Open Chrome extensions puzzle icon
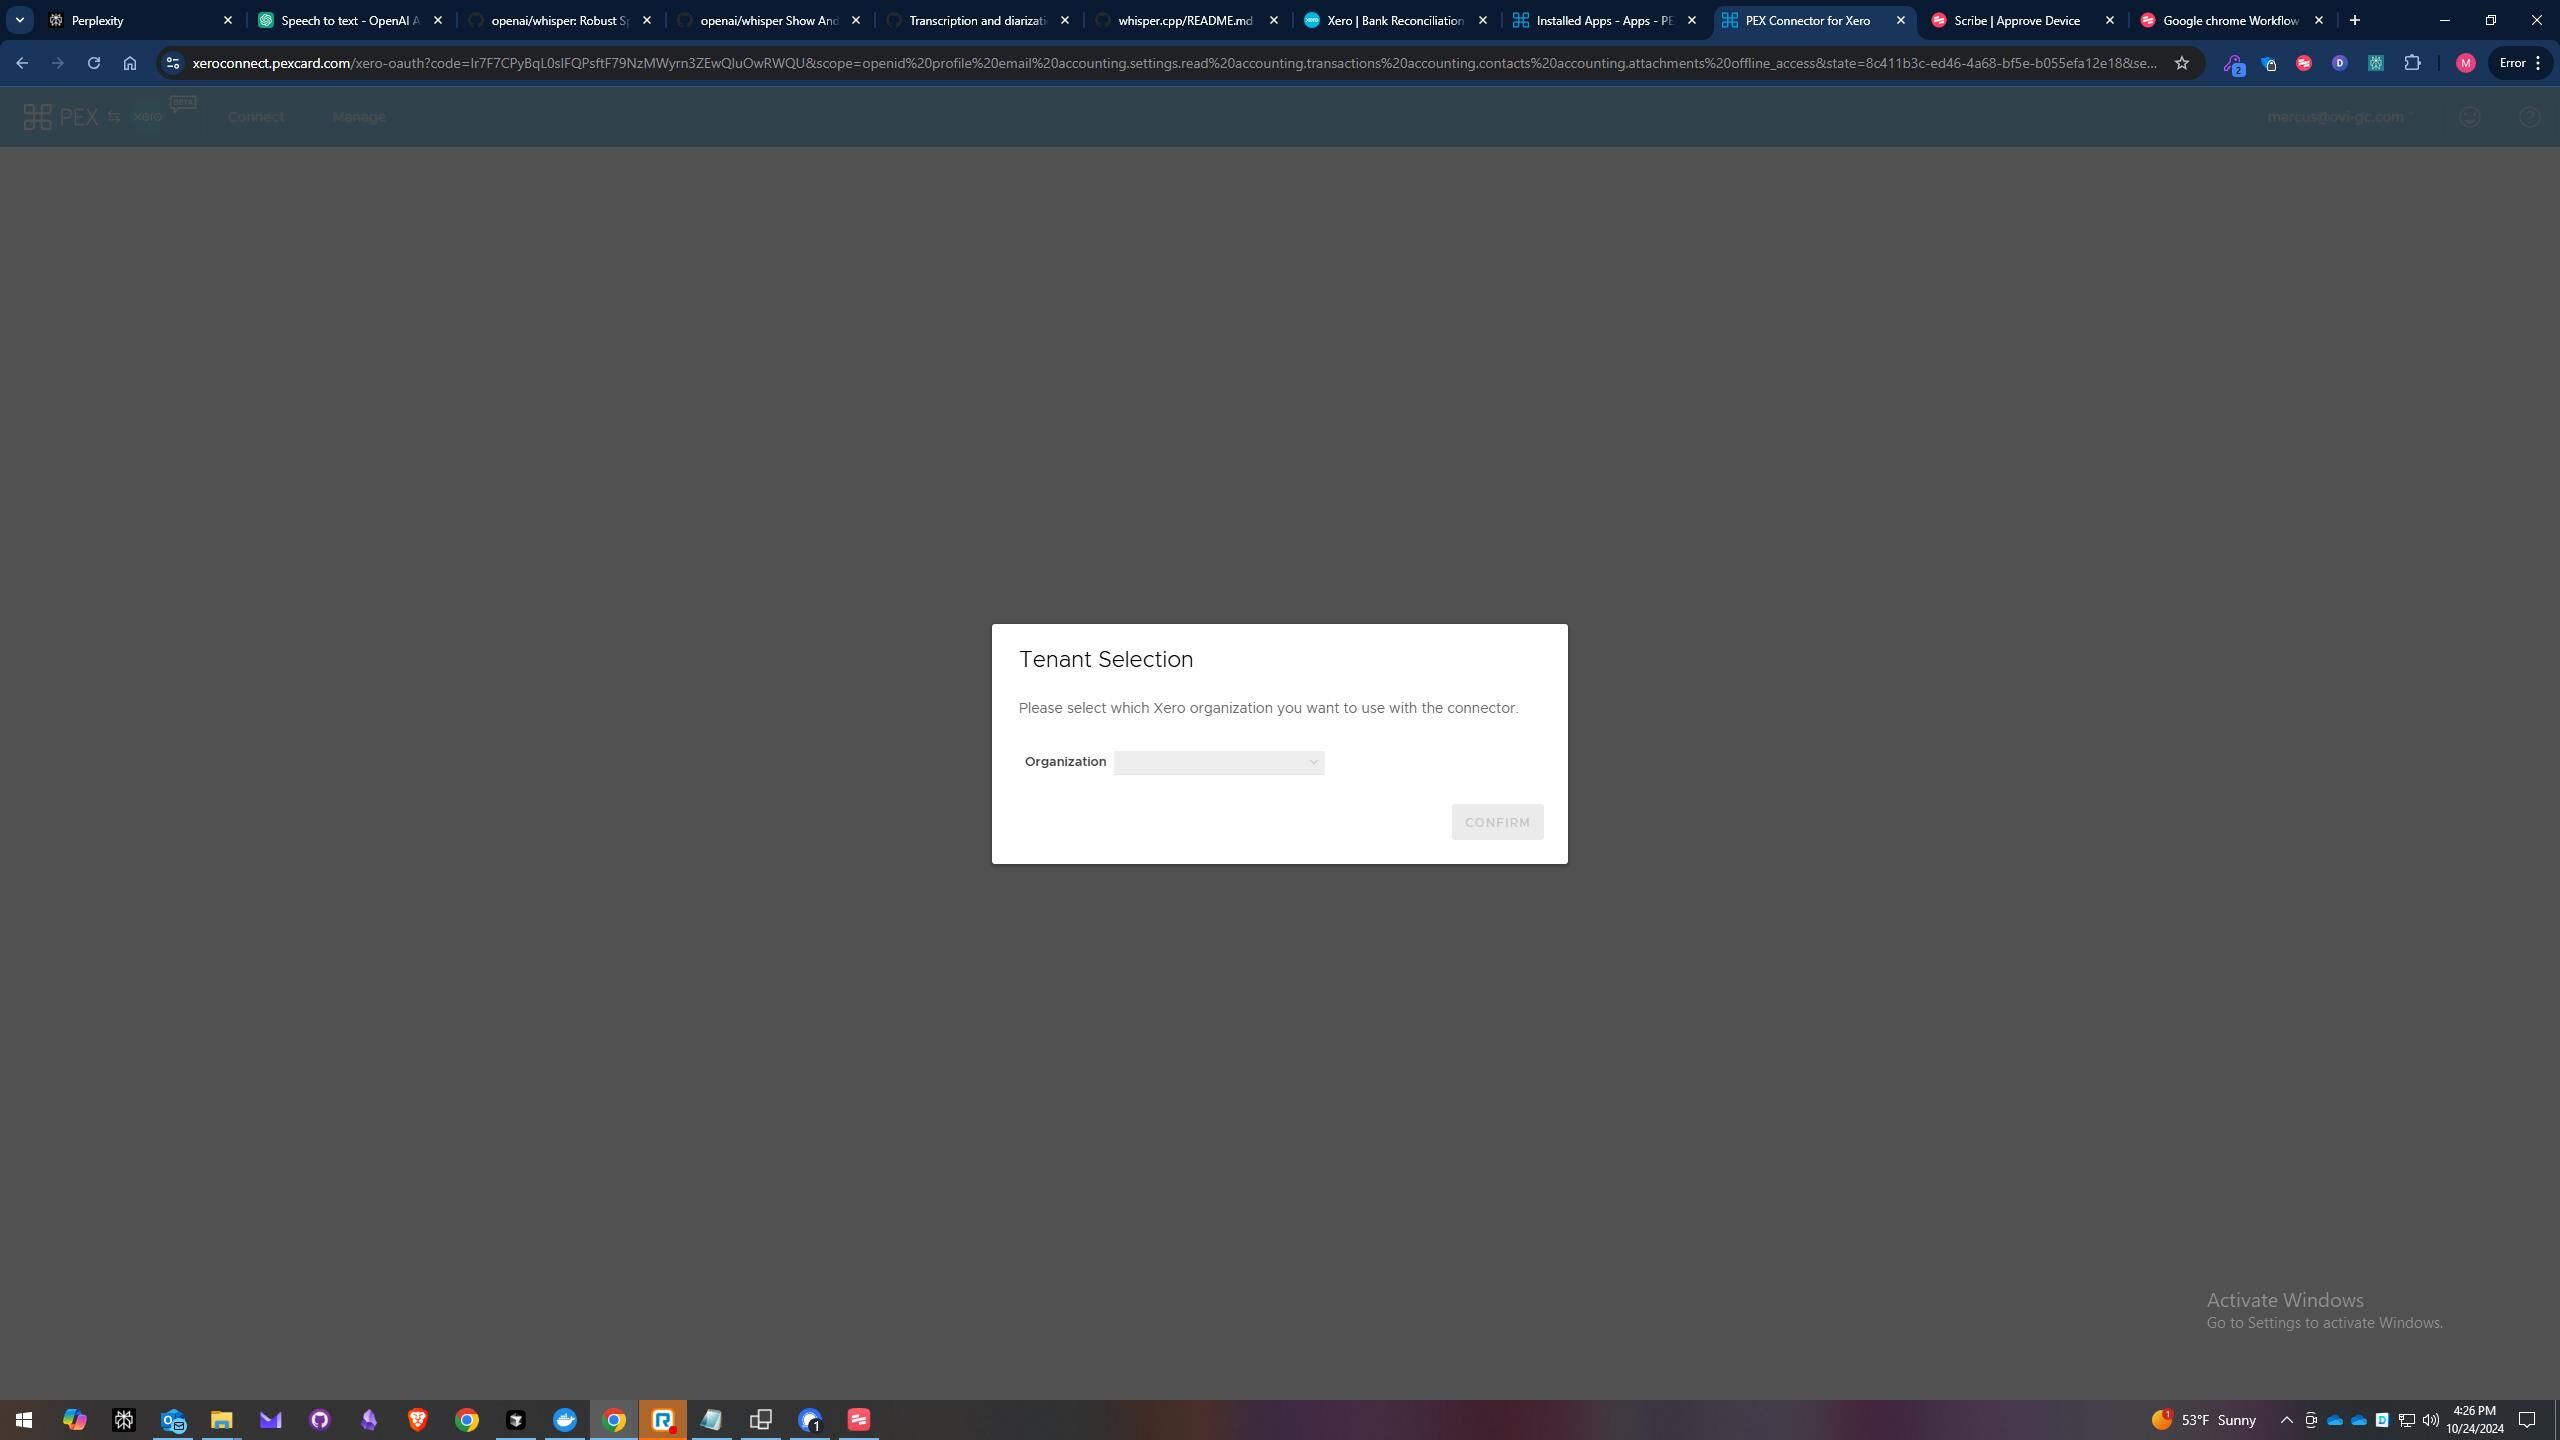The height and width of the screenshot is (1440, 2560). (2411, 63)
